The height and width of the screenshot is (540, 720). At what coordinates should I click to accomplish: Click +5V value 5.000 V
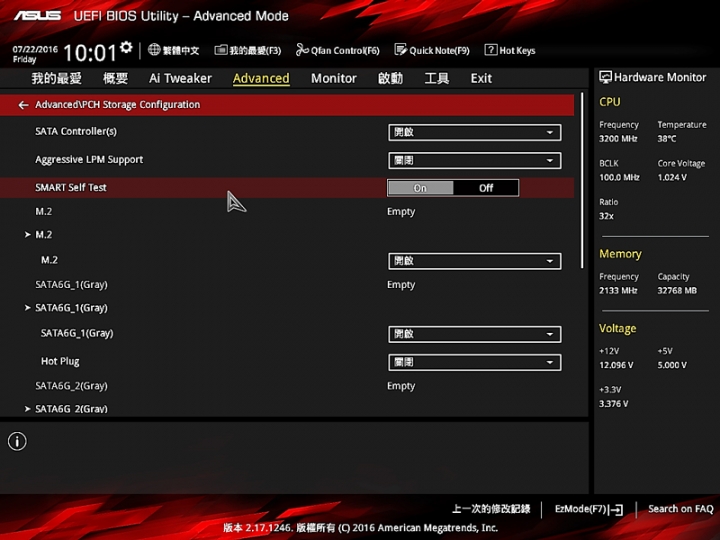point(672,365)
